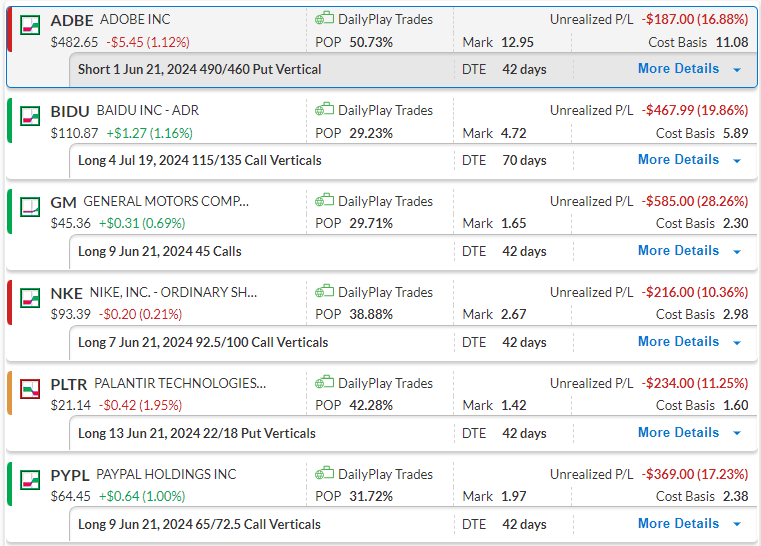Click 'Long 9 Jun 21, 2024 65/72.5 Call Verticals'
Screen dimensions: 761x546
pyautogui.click(x=199, y=525)
